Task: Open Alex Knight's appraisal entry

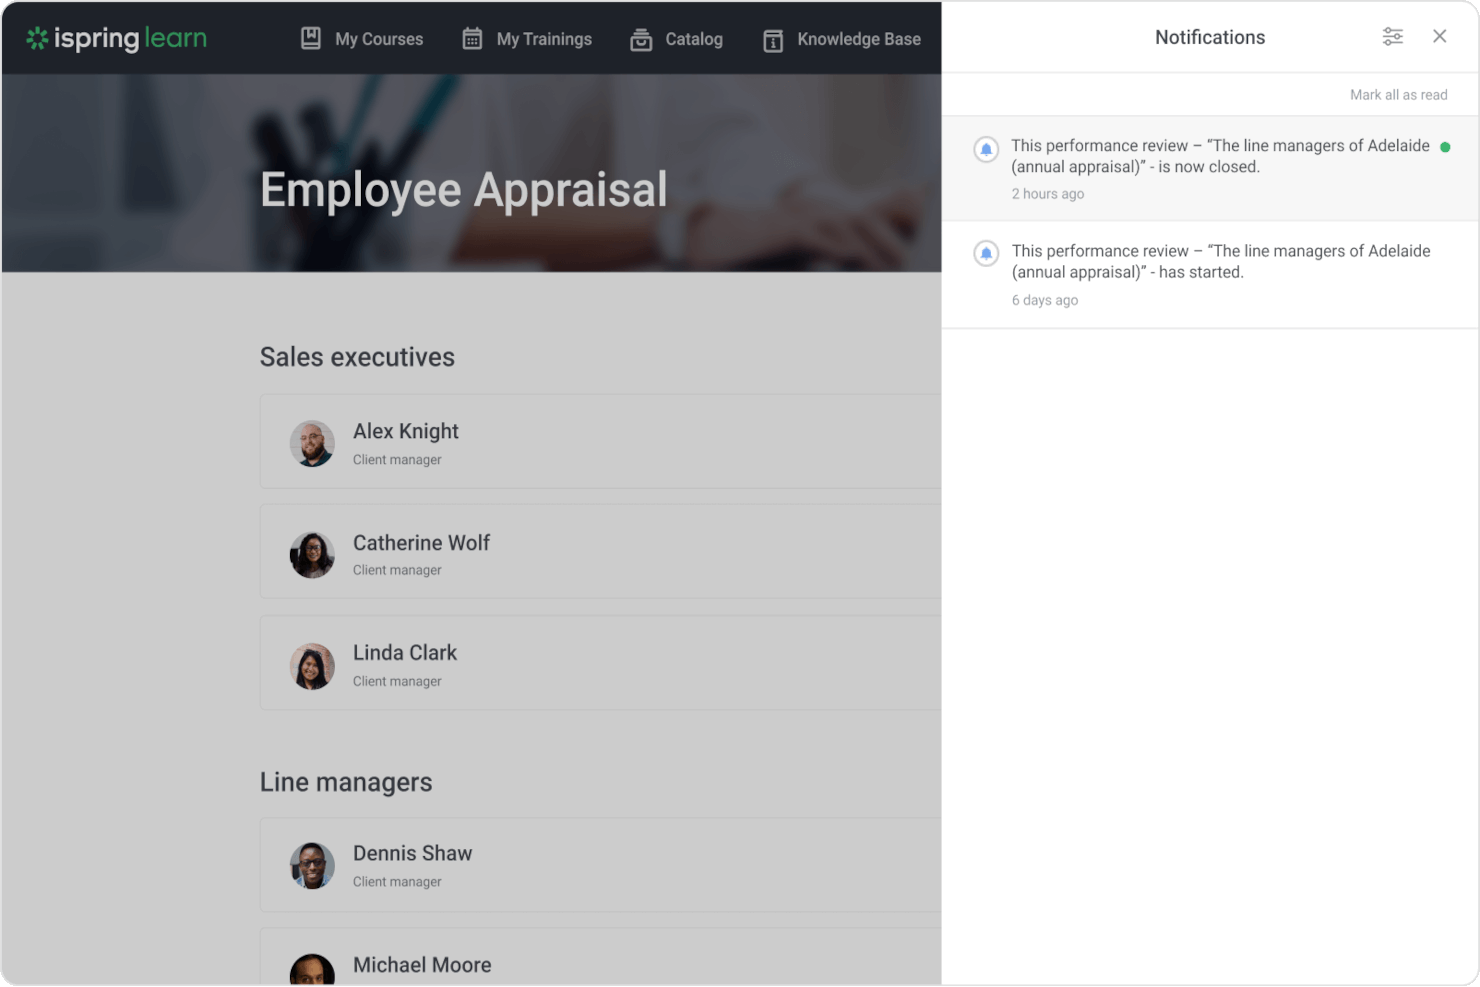Action: pyautogui.click(x=600, y=441)
